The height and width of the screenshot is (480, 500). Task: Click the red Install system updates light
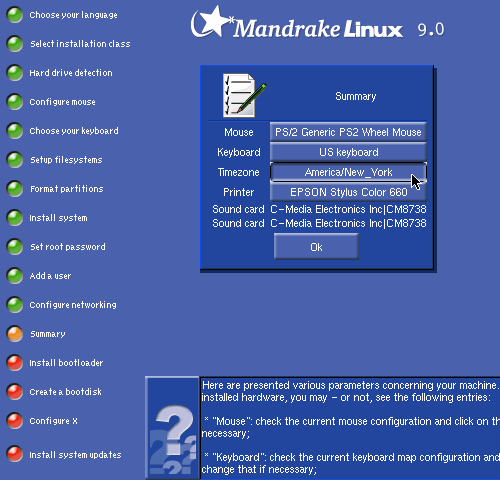tap(15, 454)
